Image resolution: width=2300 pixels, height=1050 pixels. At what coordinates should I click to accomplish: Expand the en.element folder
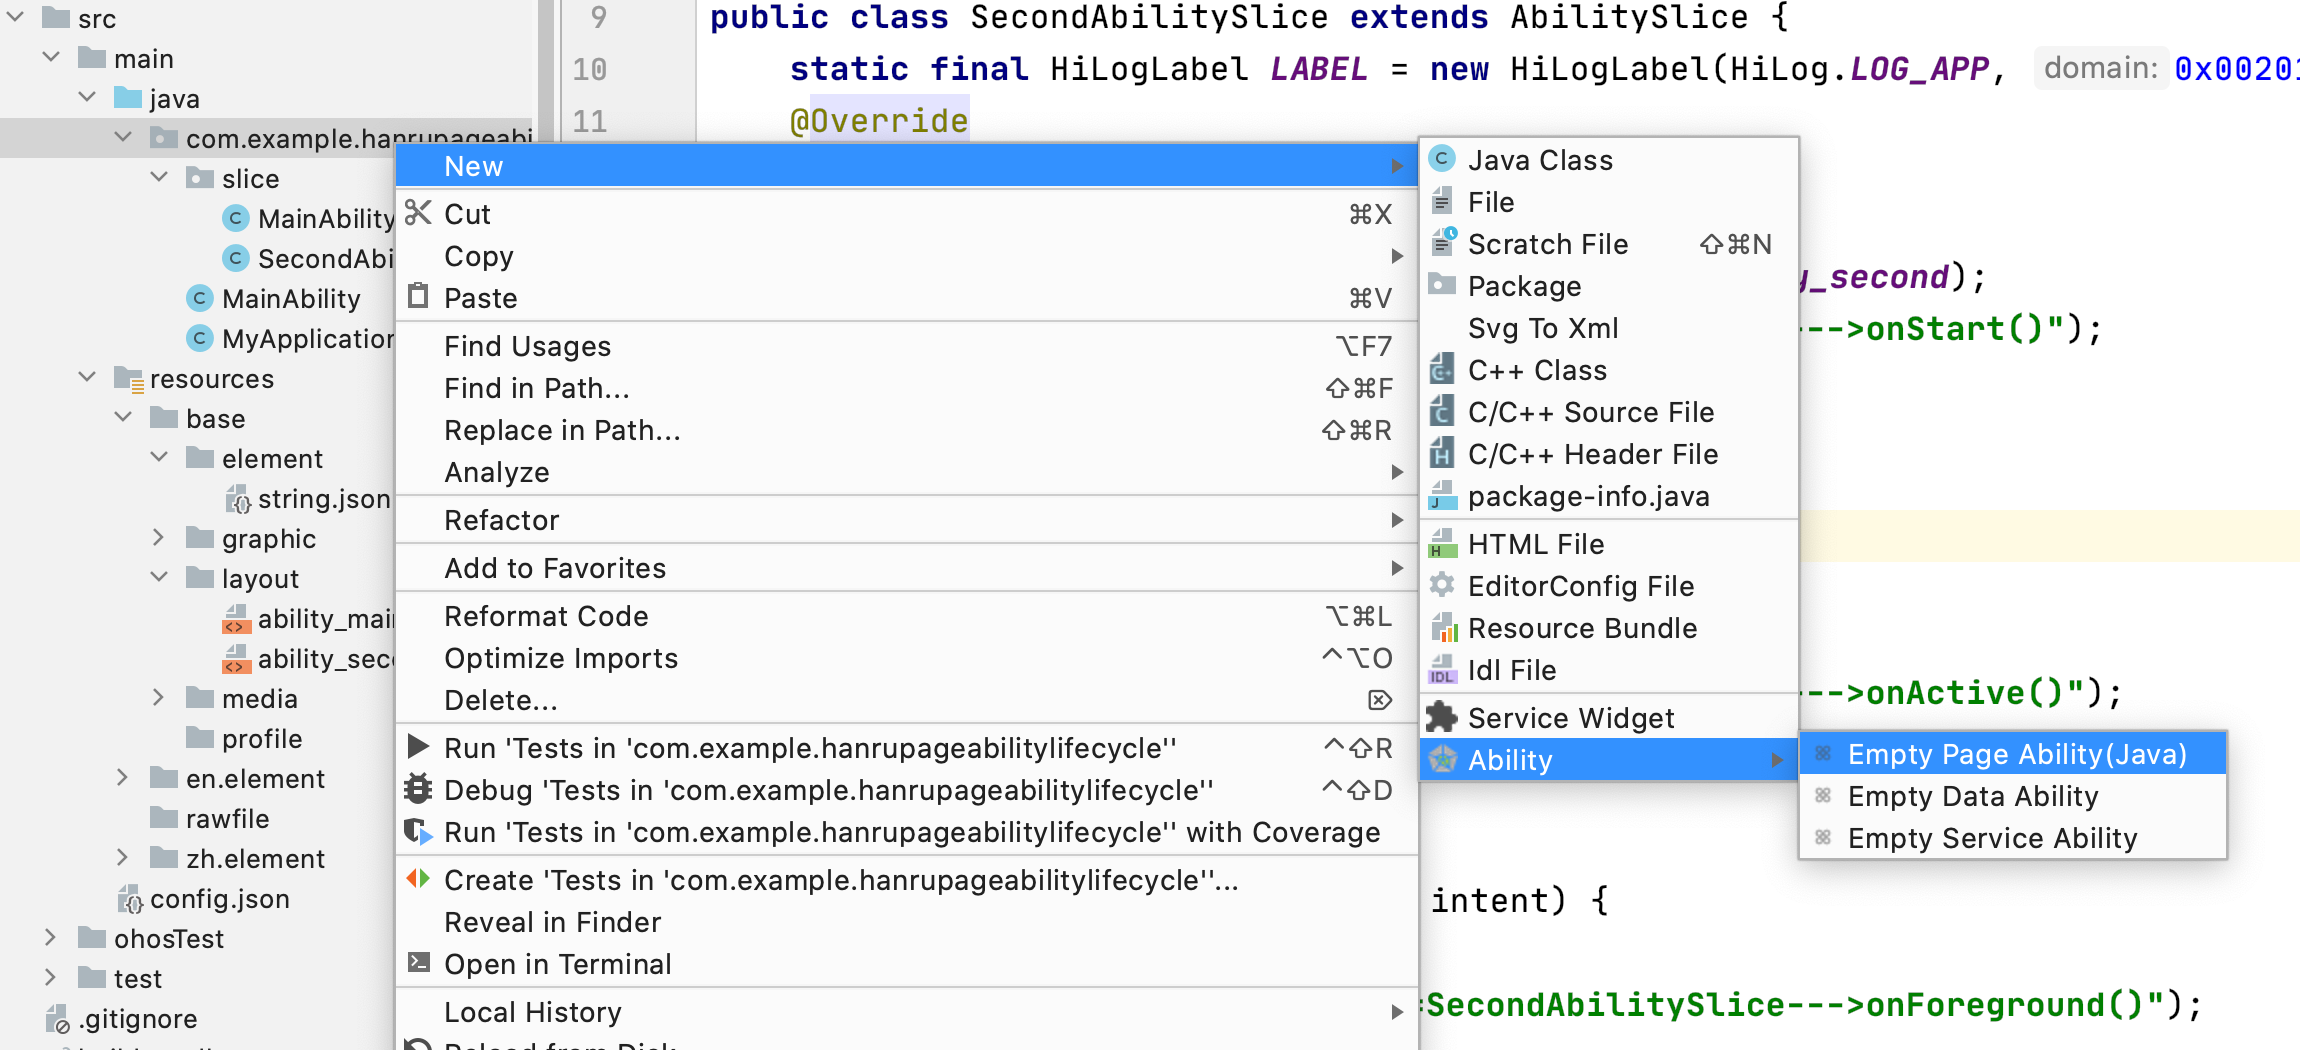click(123, 778)
